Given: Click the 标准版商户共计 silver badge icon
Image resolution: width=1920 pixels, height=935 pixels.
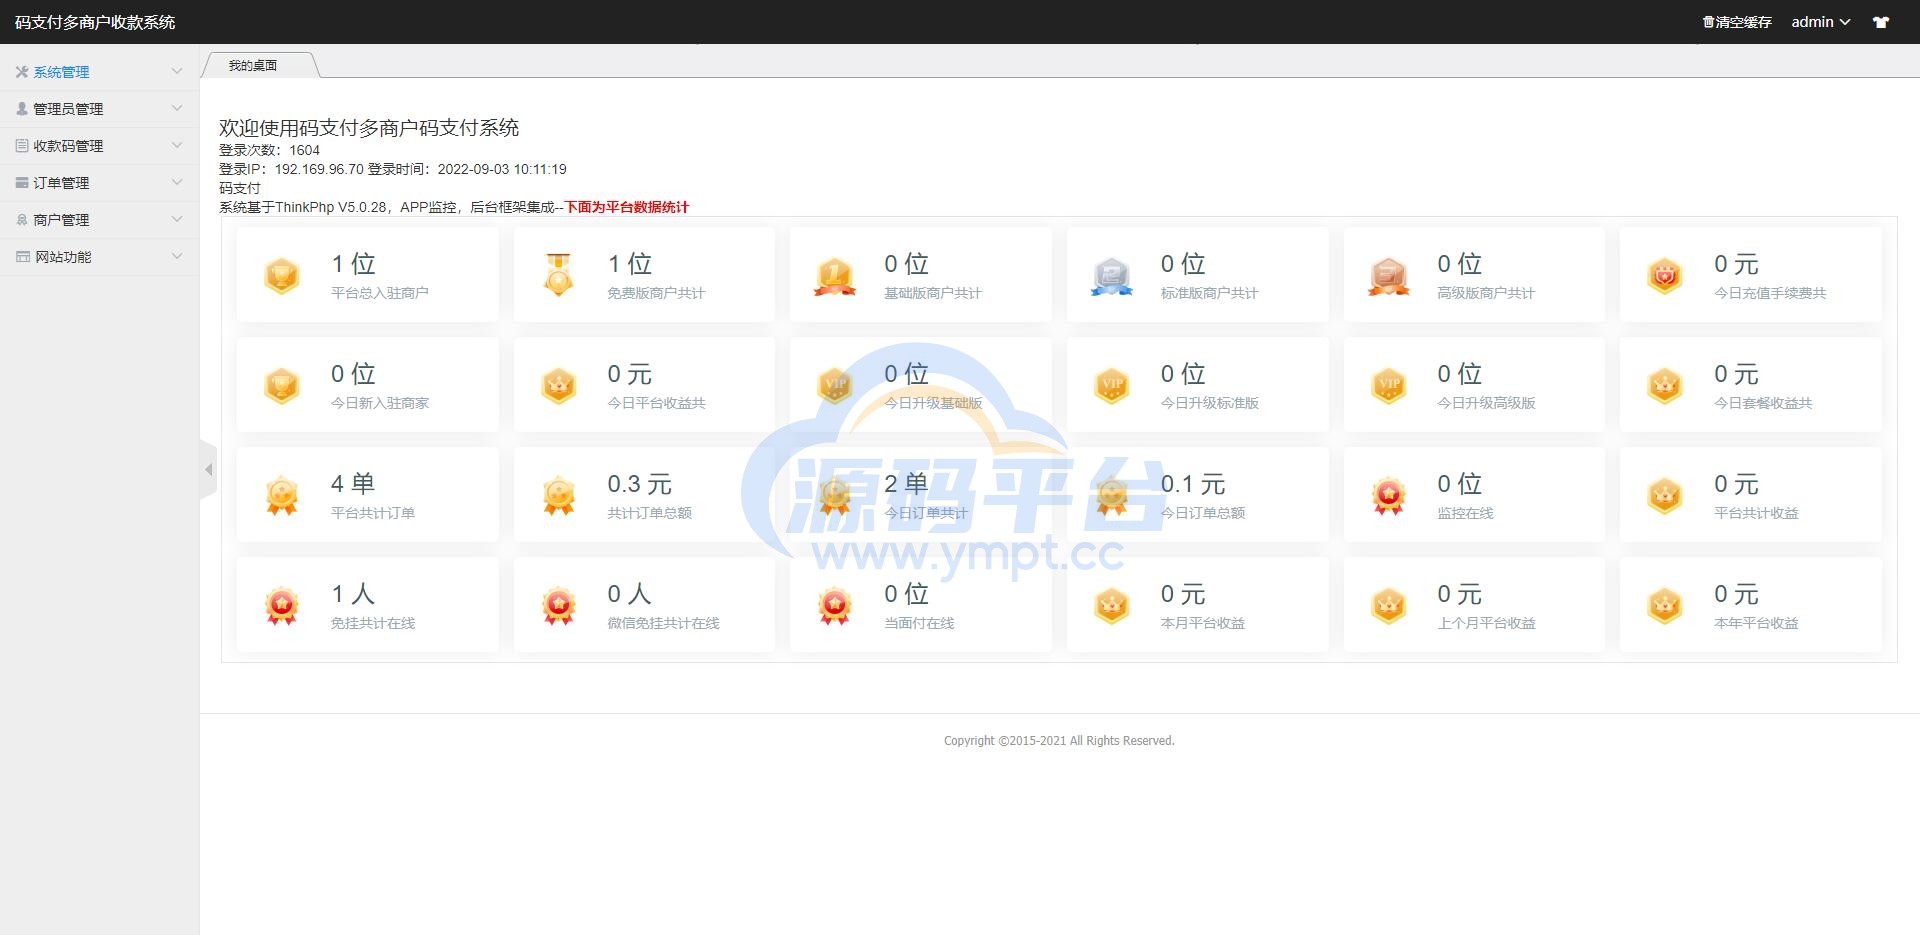Looking at the screenshot, I should 1112,276.
